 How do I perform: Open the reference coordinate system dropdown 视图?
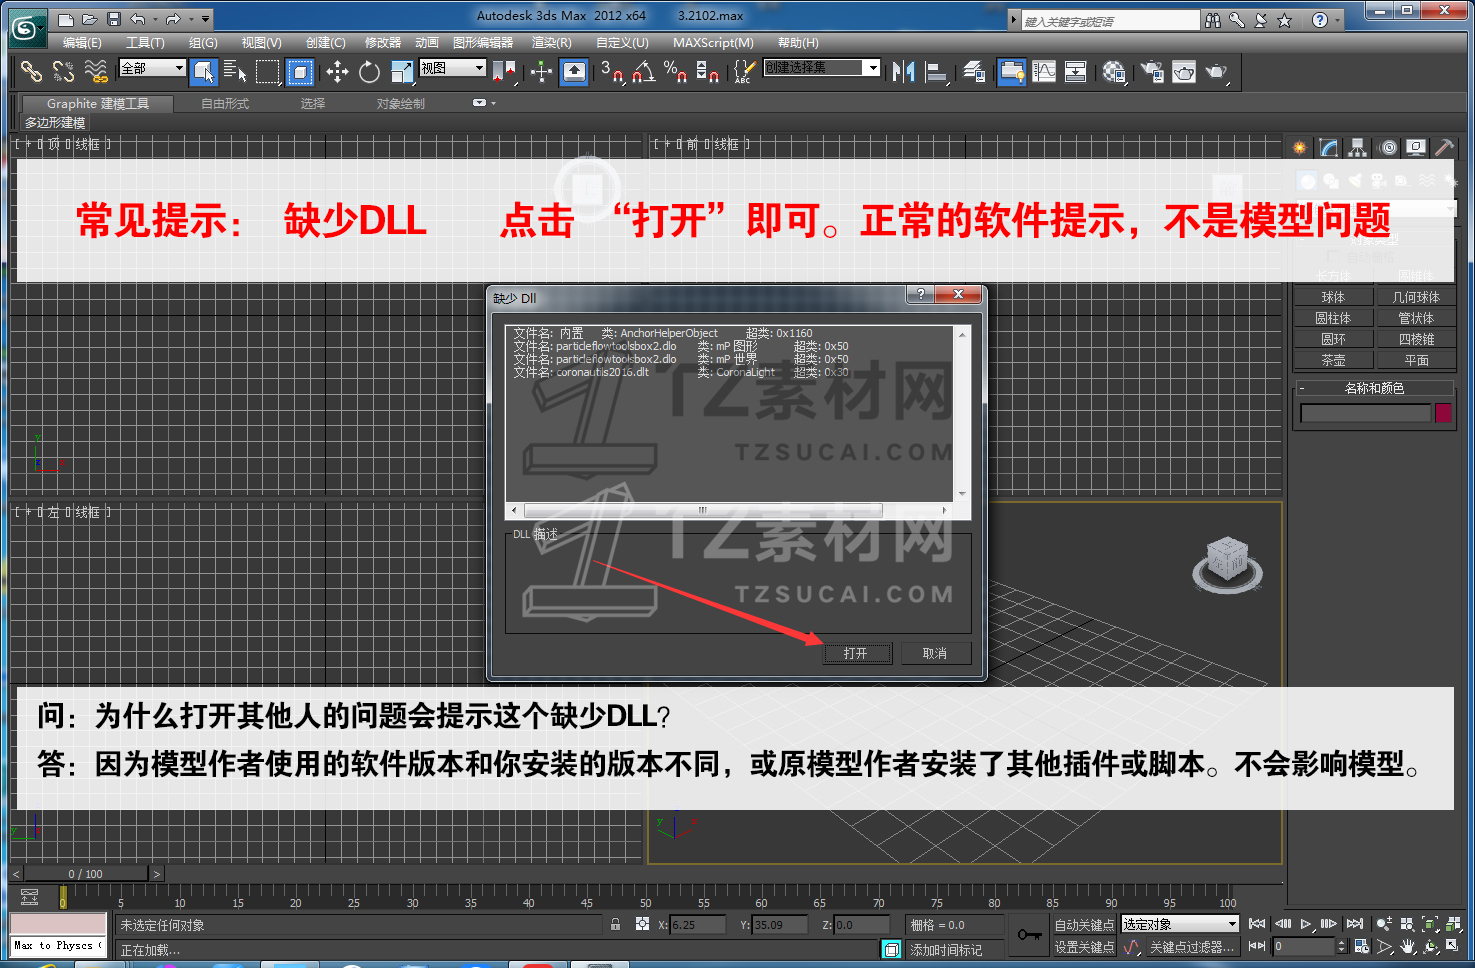[x=453, y=68]
